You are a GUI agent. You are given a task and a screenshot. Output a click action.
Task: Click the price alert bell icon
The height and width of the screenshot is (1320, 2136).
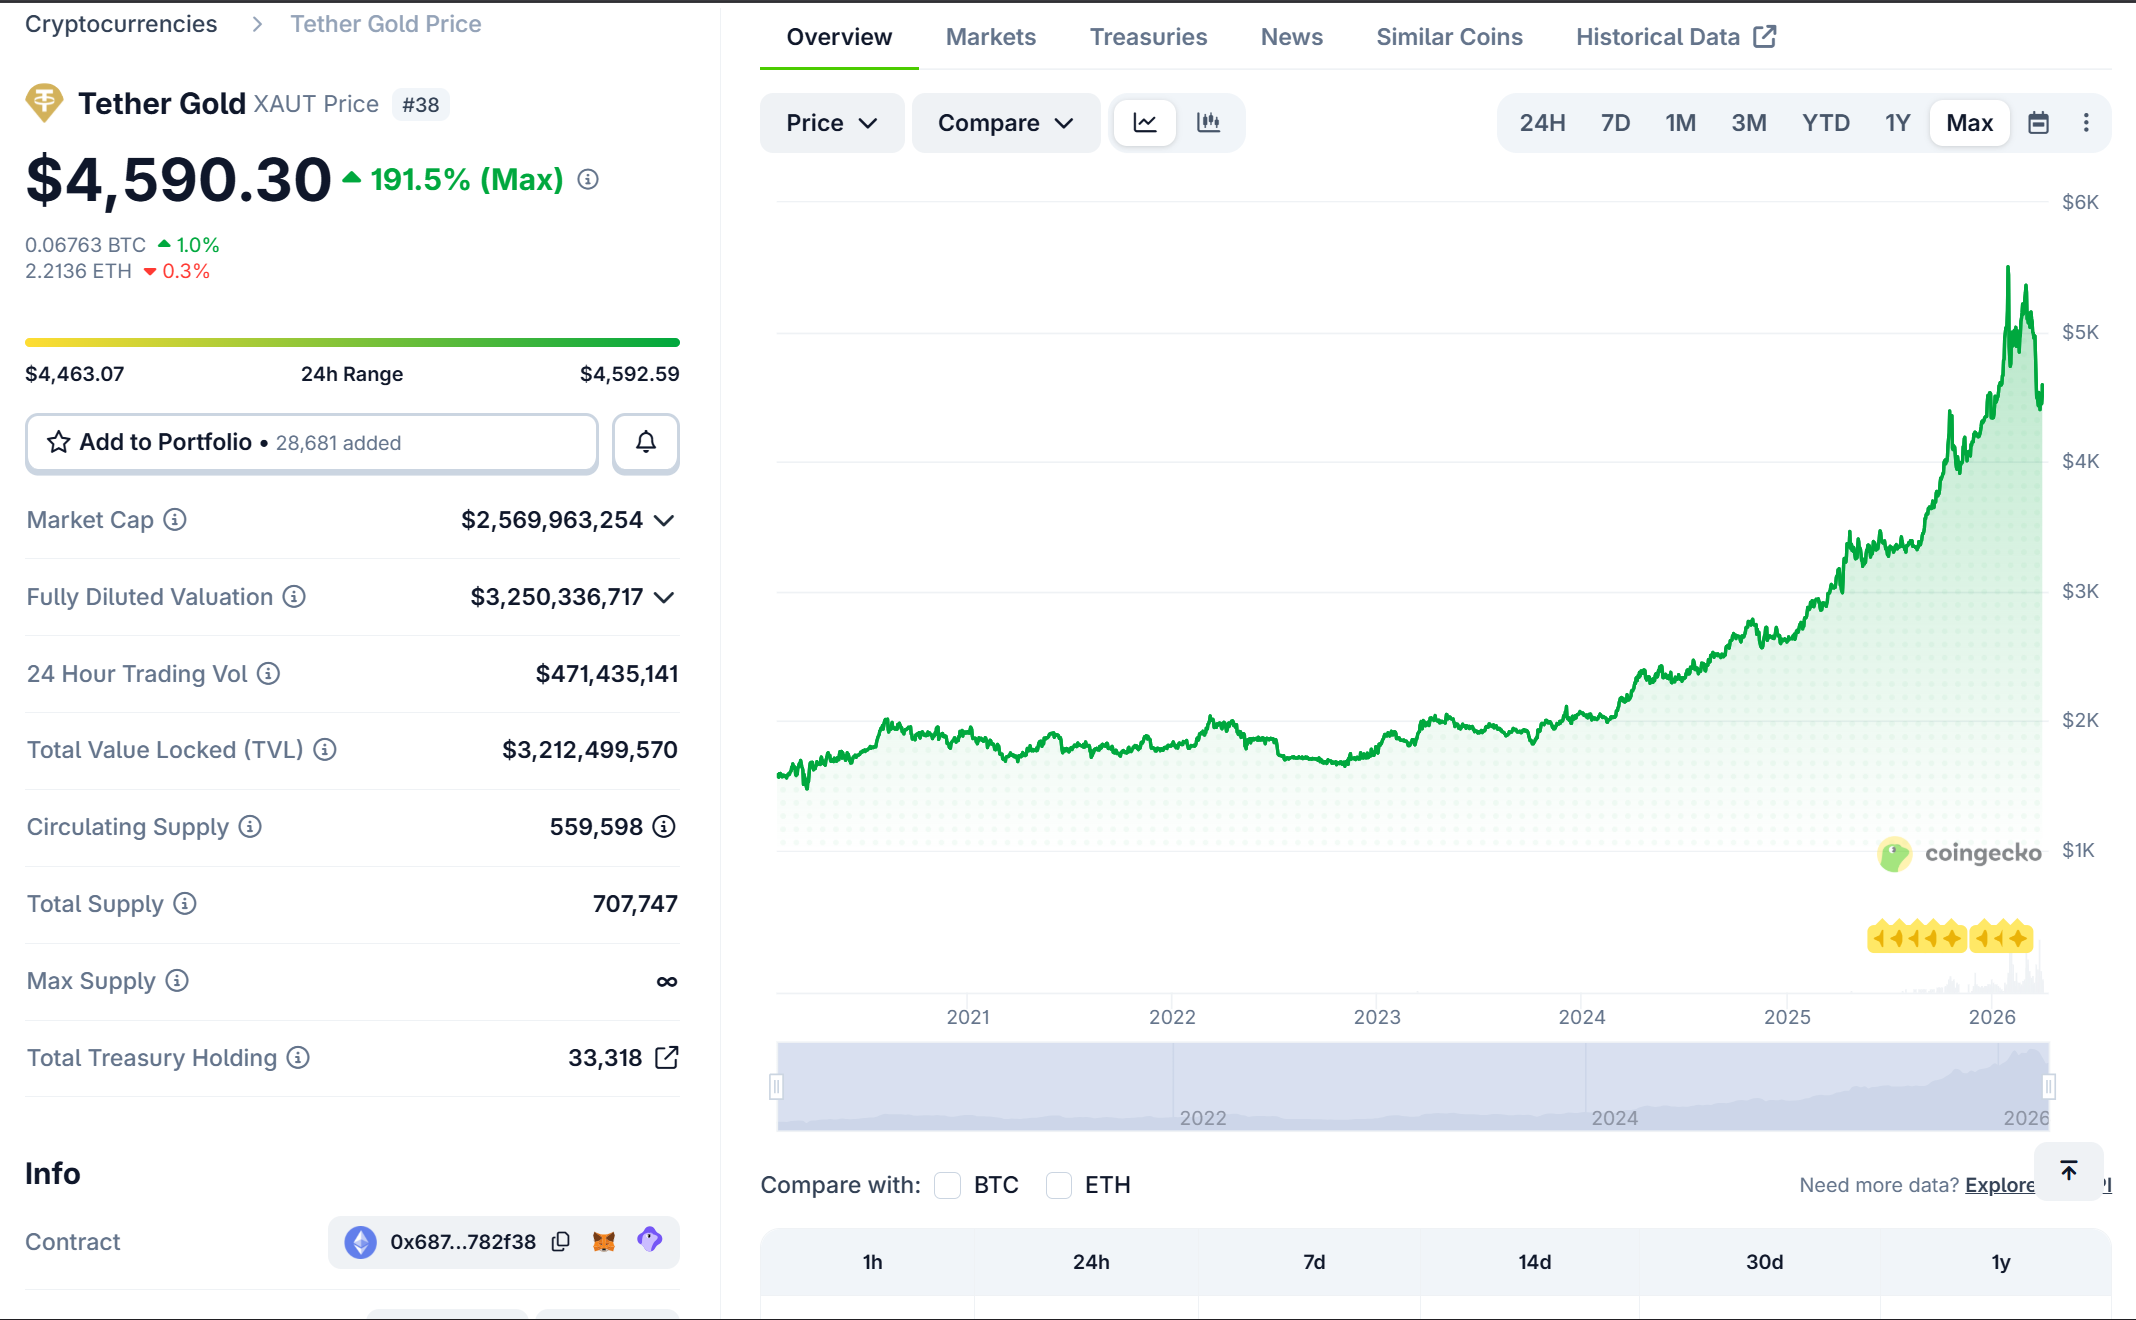tap(646, 442)
